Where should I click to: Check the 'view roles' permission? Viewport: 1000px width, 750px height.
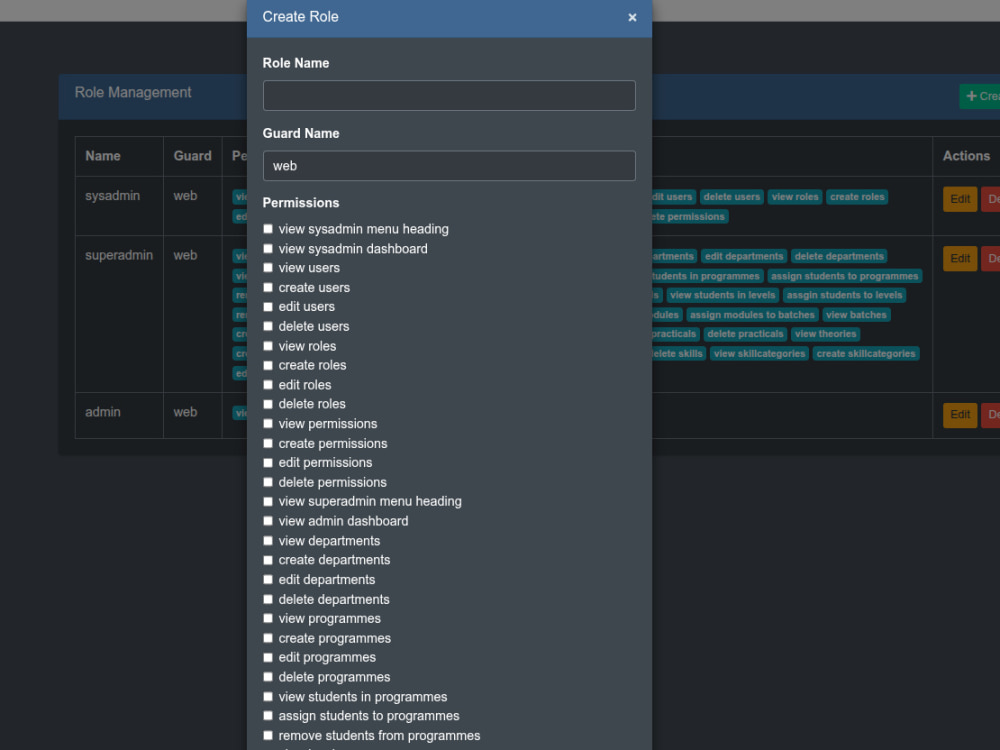pos(268,346)
